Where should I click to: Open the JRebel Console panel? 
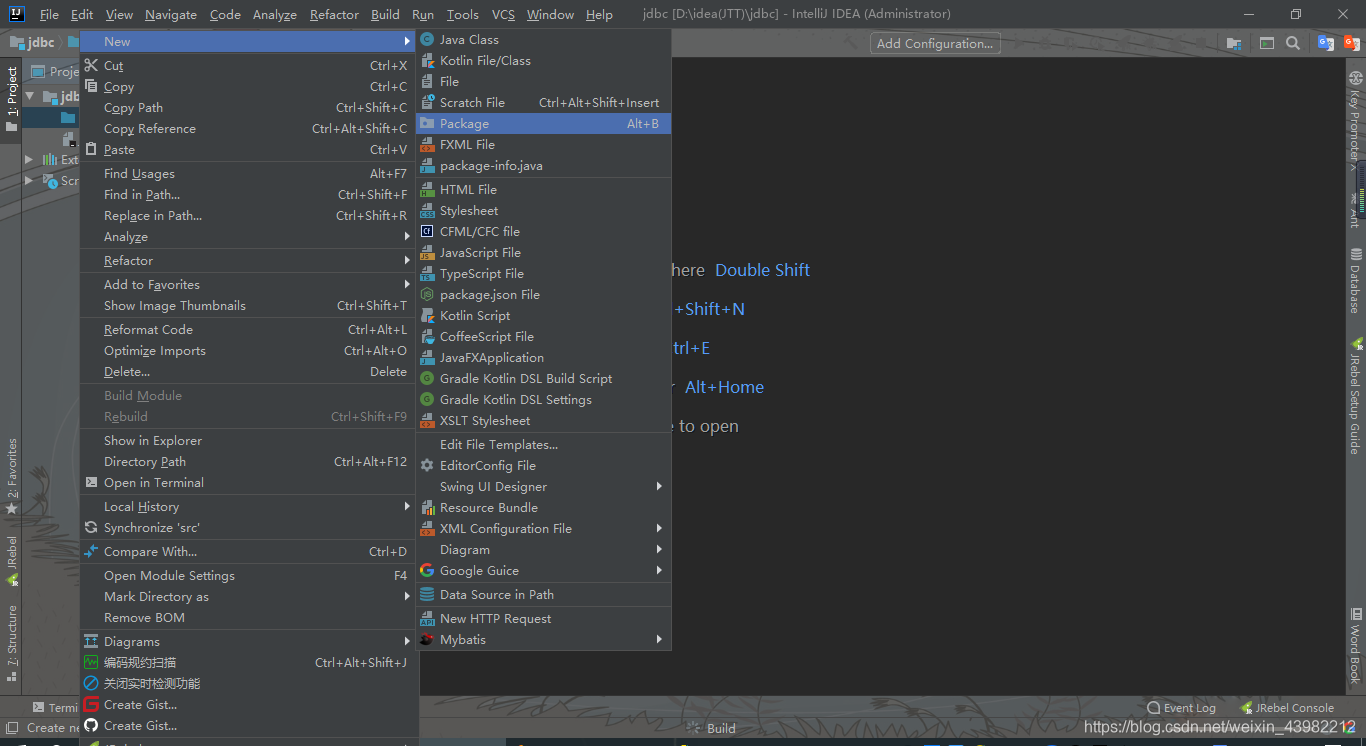(x=1287, y=707)
